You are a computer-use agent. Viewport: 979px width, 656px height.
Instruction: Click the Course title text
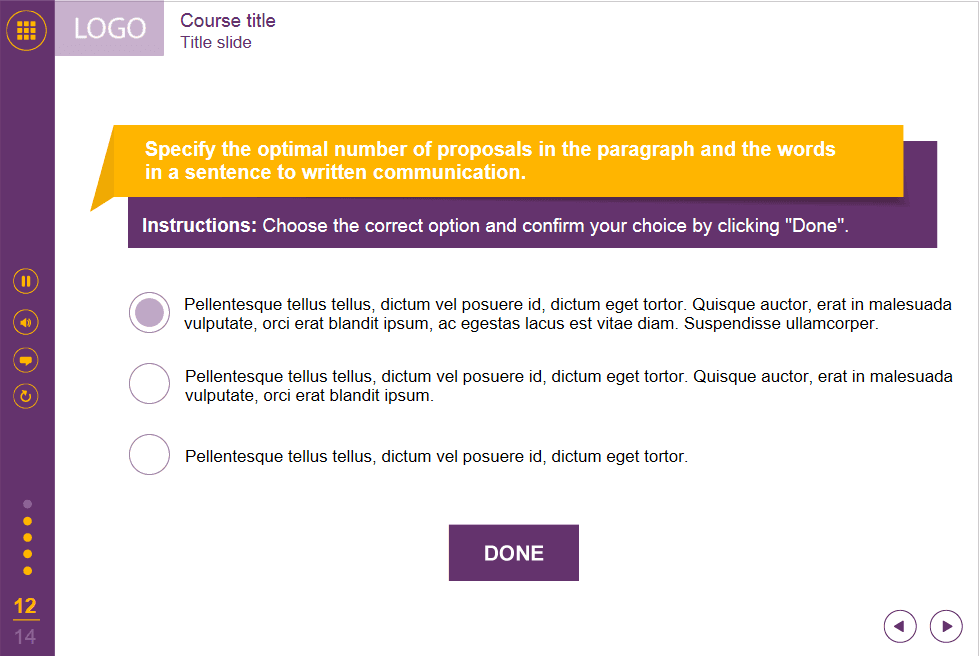tap(228, 21)
